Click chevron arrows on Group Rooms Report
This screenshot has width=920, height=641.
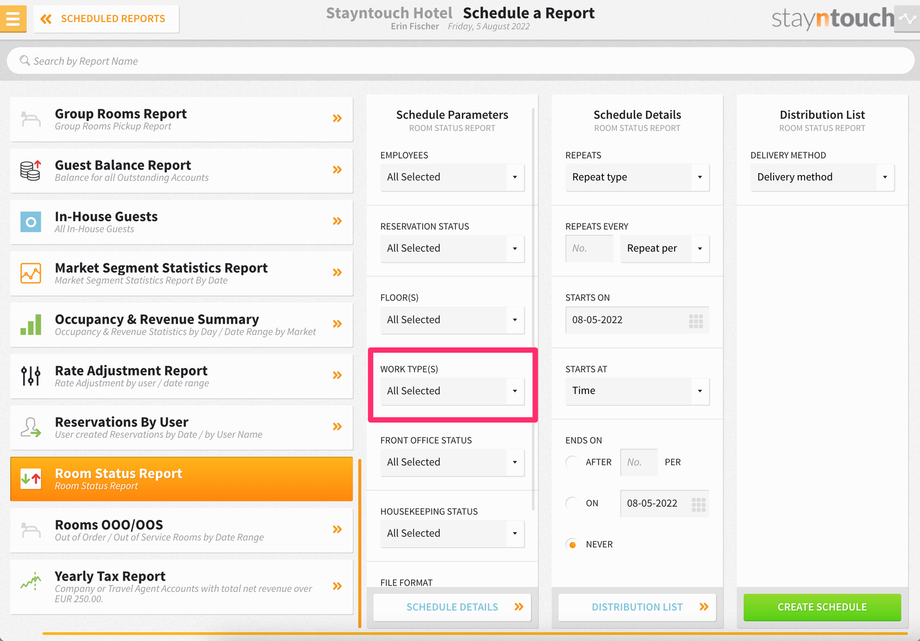(337, 119)
